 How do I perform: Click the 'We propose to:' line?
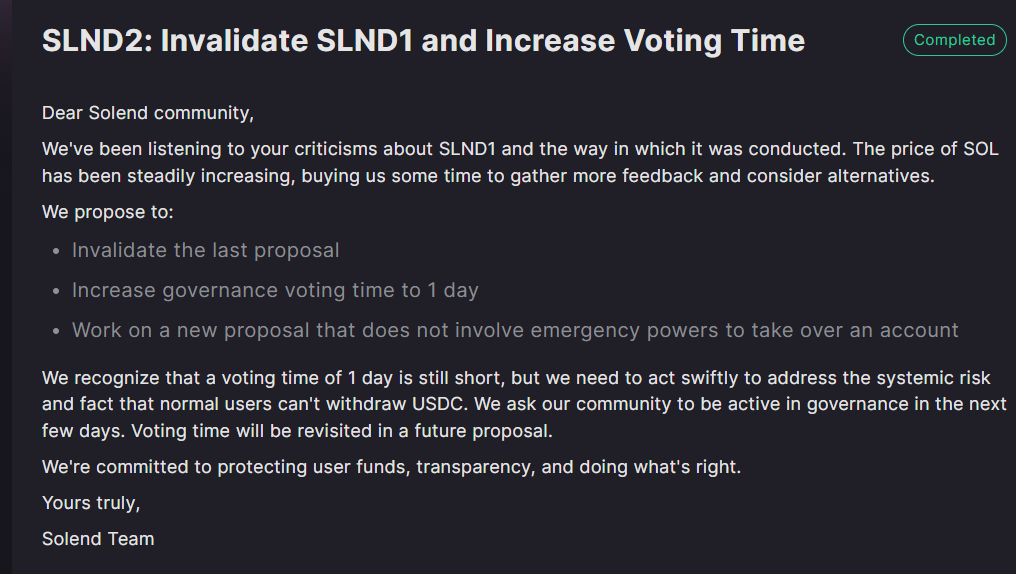(x=108, y=212)
